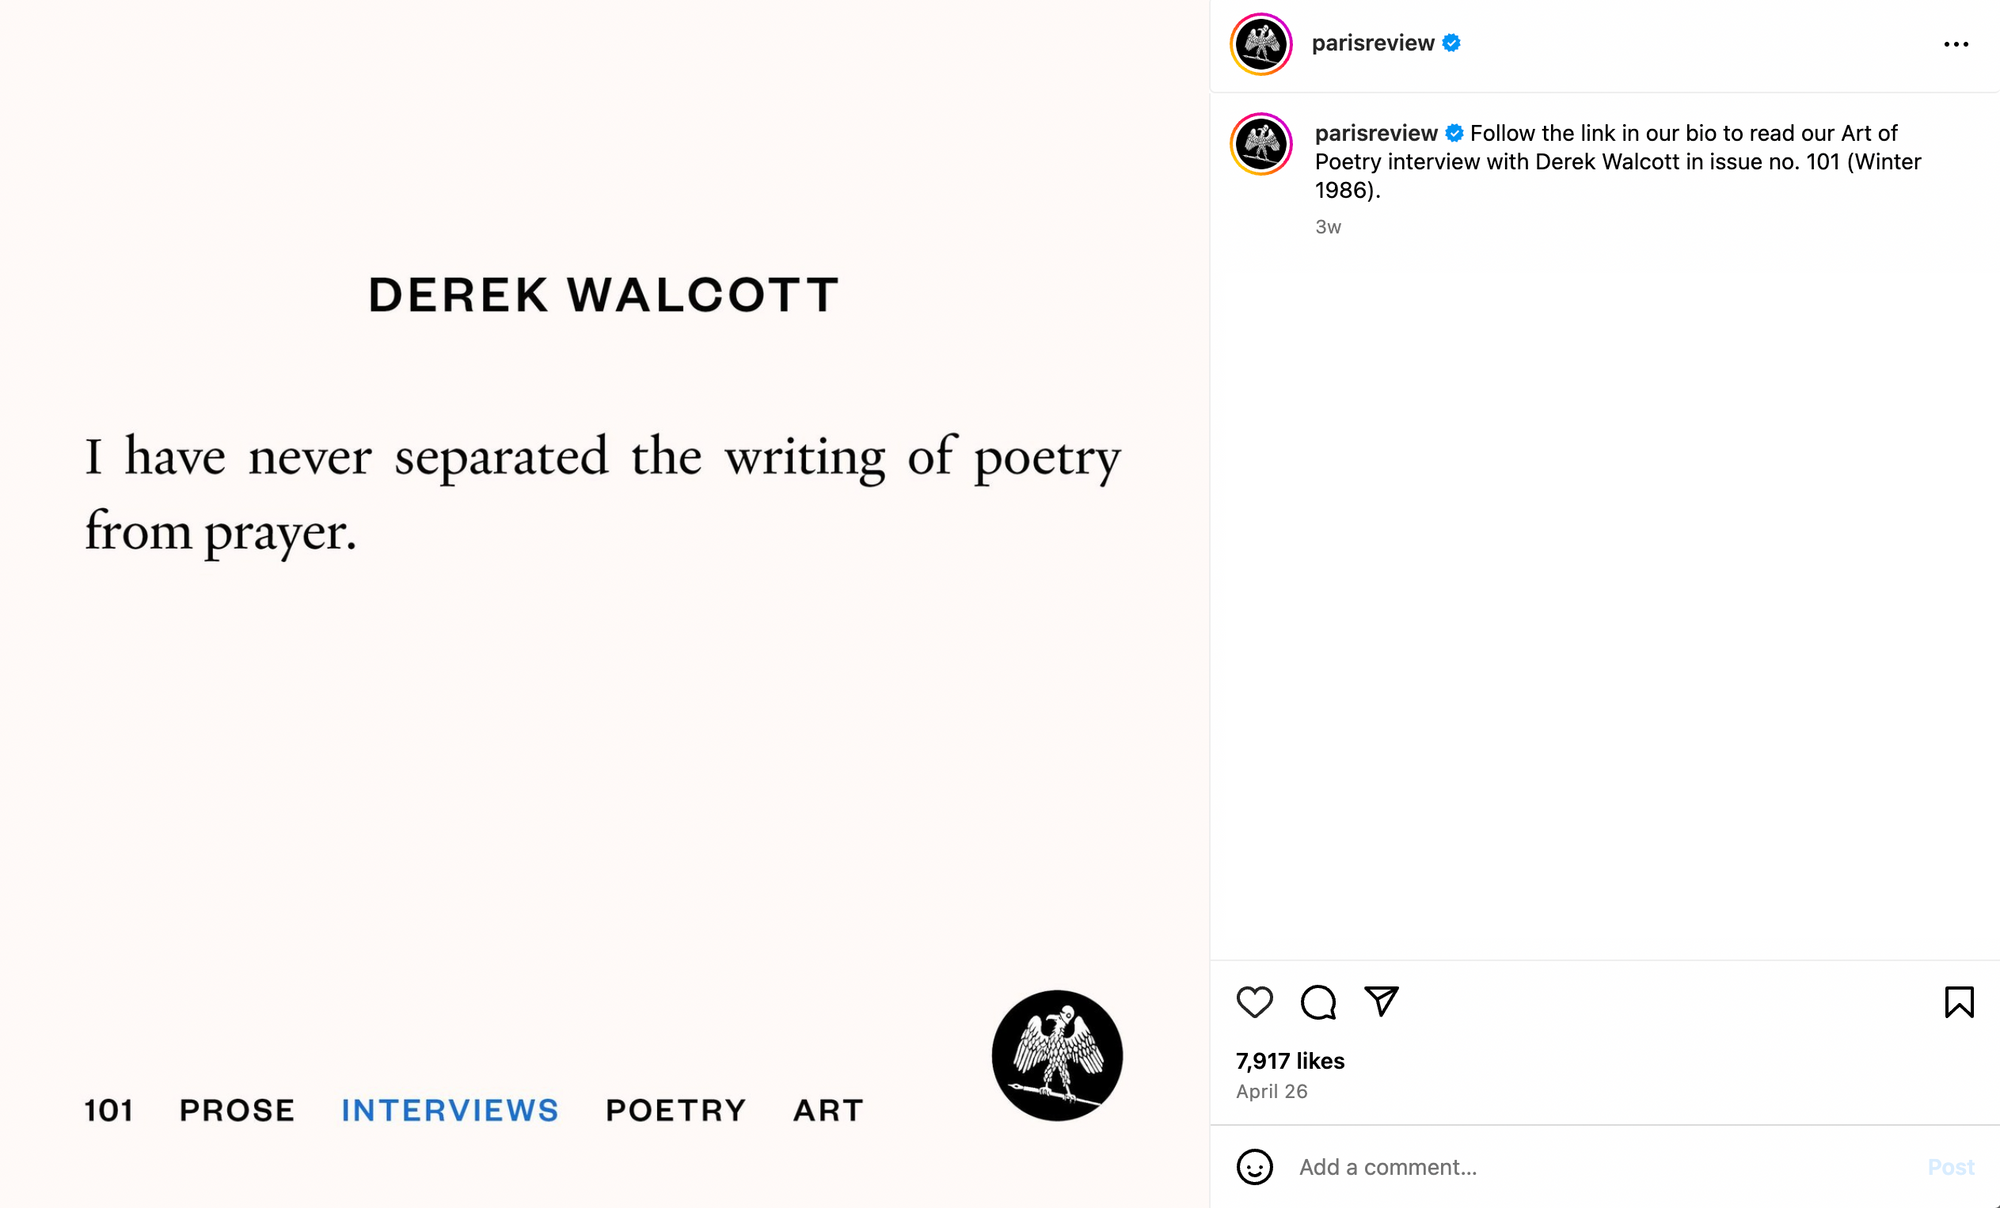Select the INTERVIEWS label on the quote card
This screenshot has height=1208, width=2000.
[449, 1110]
